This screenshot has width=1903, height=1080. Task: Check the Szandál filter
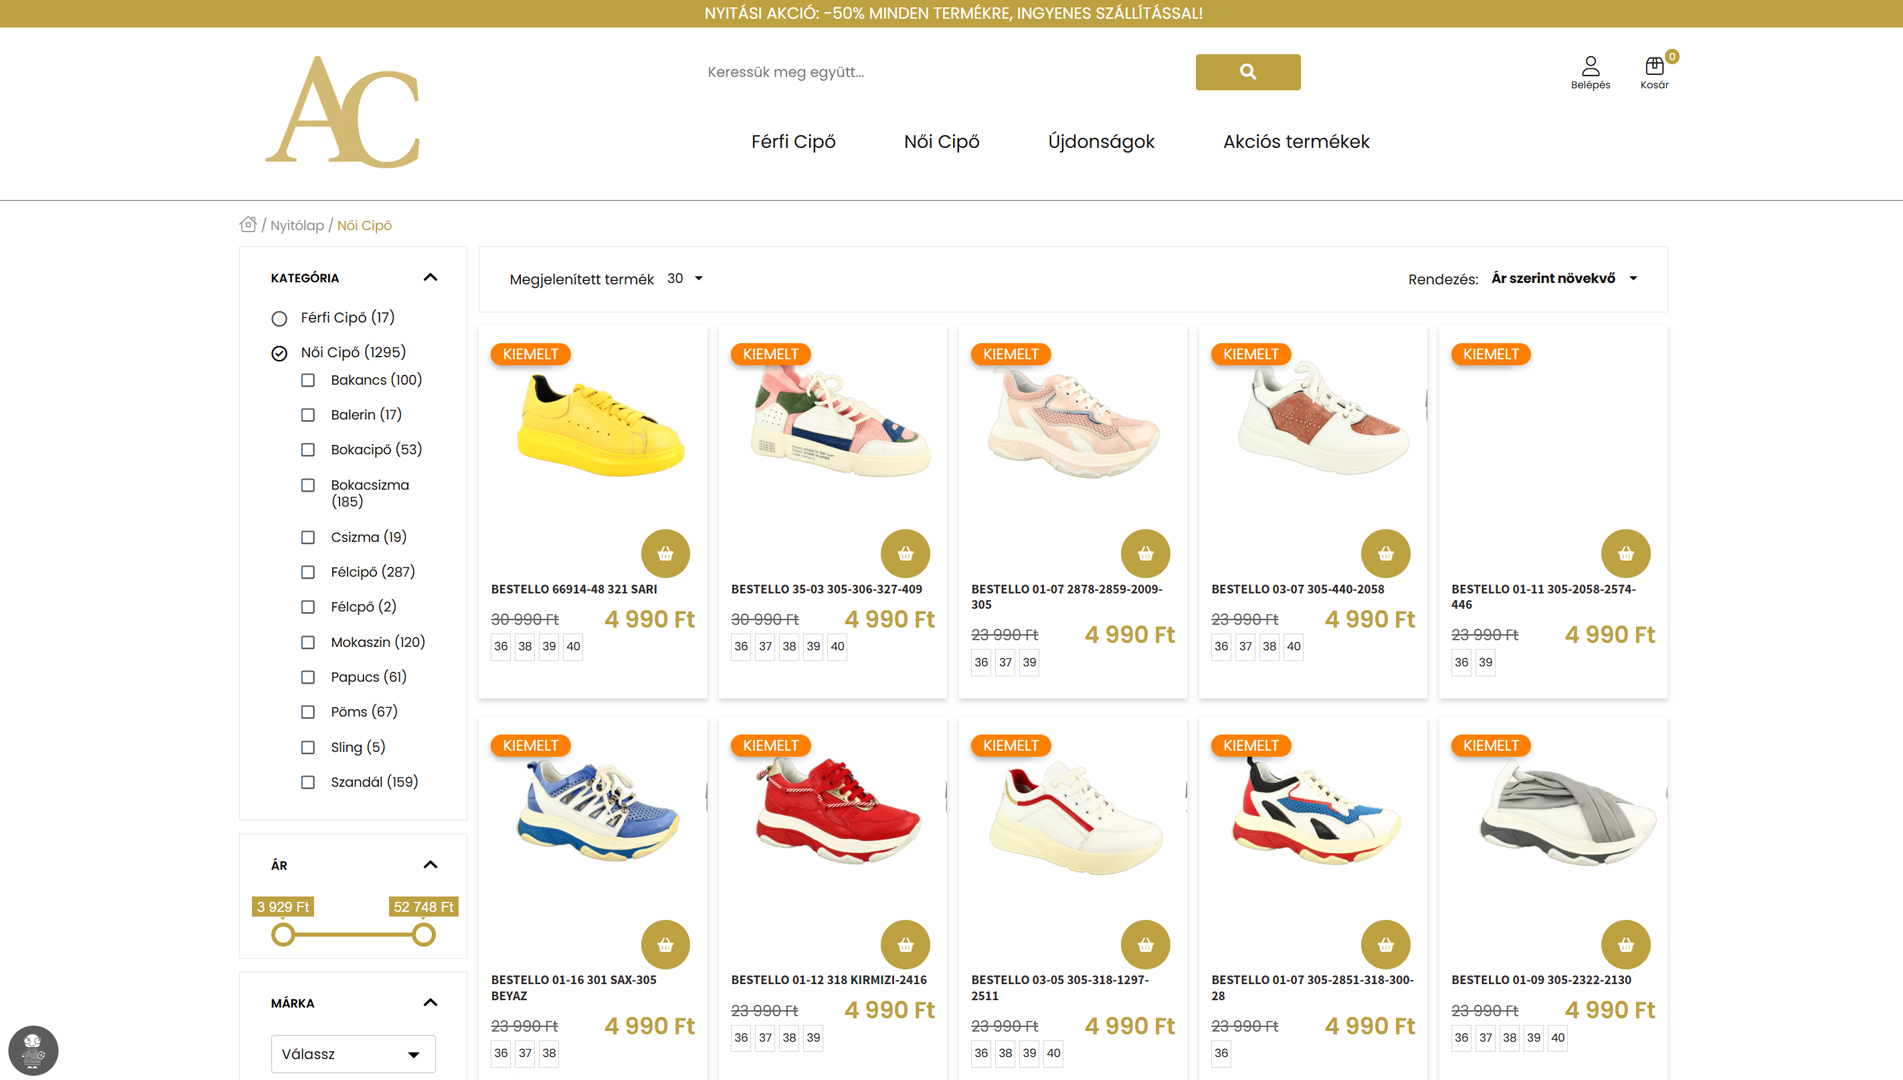(308, 782)
